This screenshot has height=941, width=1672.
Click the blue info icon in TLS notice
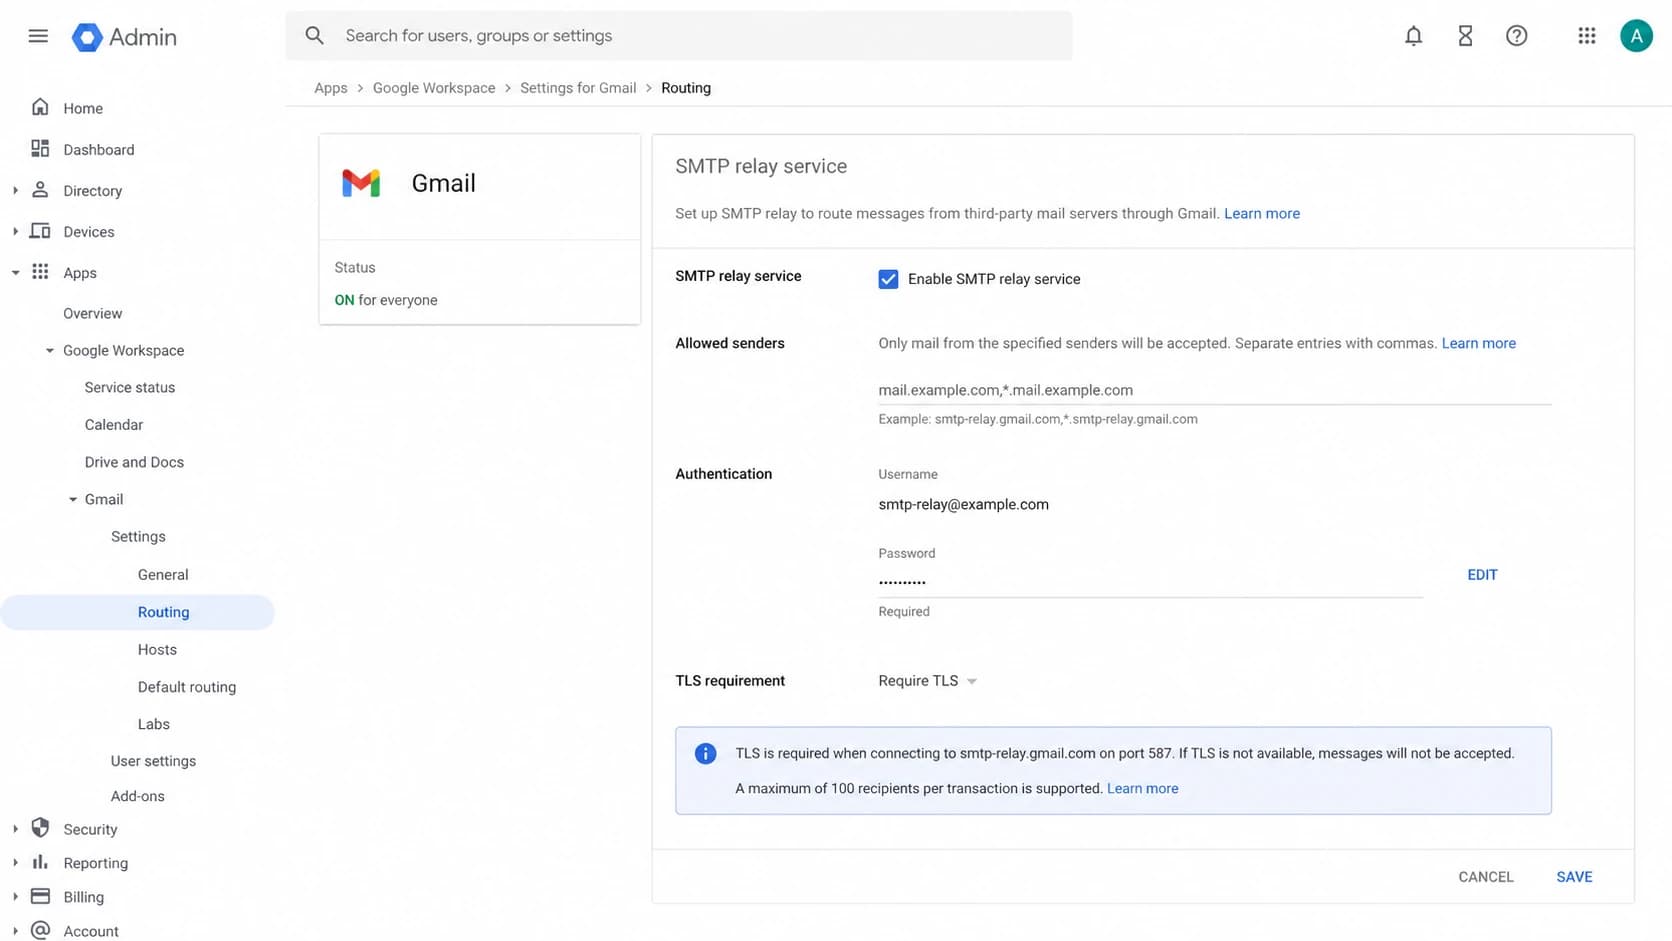click(x=705, y=754)
